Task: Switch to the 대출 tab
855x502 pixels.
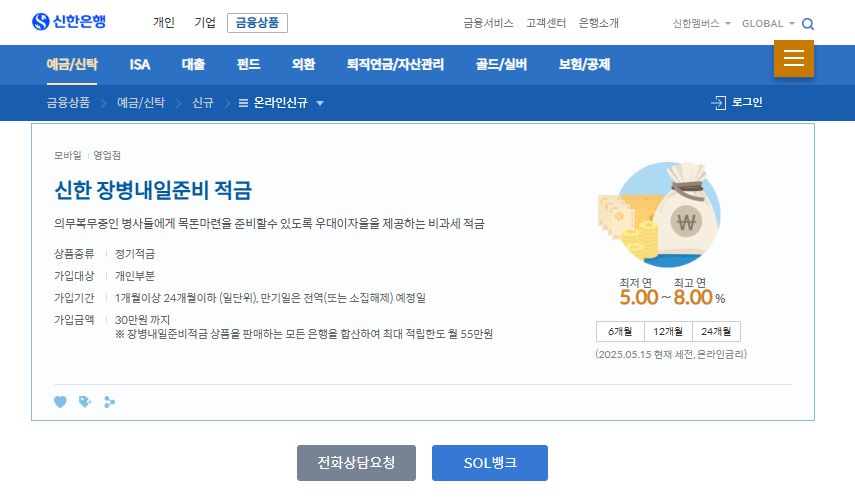Action: click(193, 64)
